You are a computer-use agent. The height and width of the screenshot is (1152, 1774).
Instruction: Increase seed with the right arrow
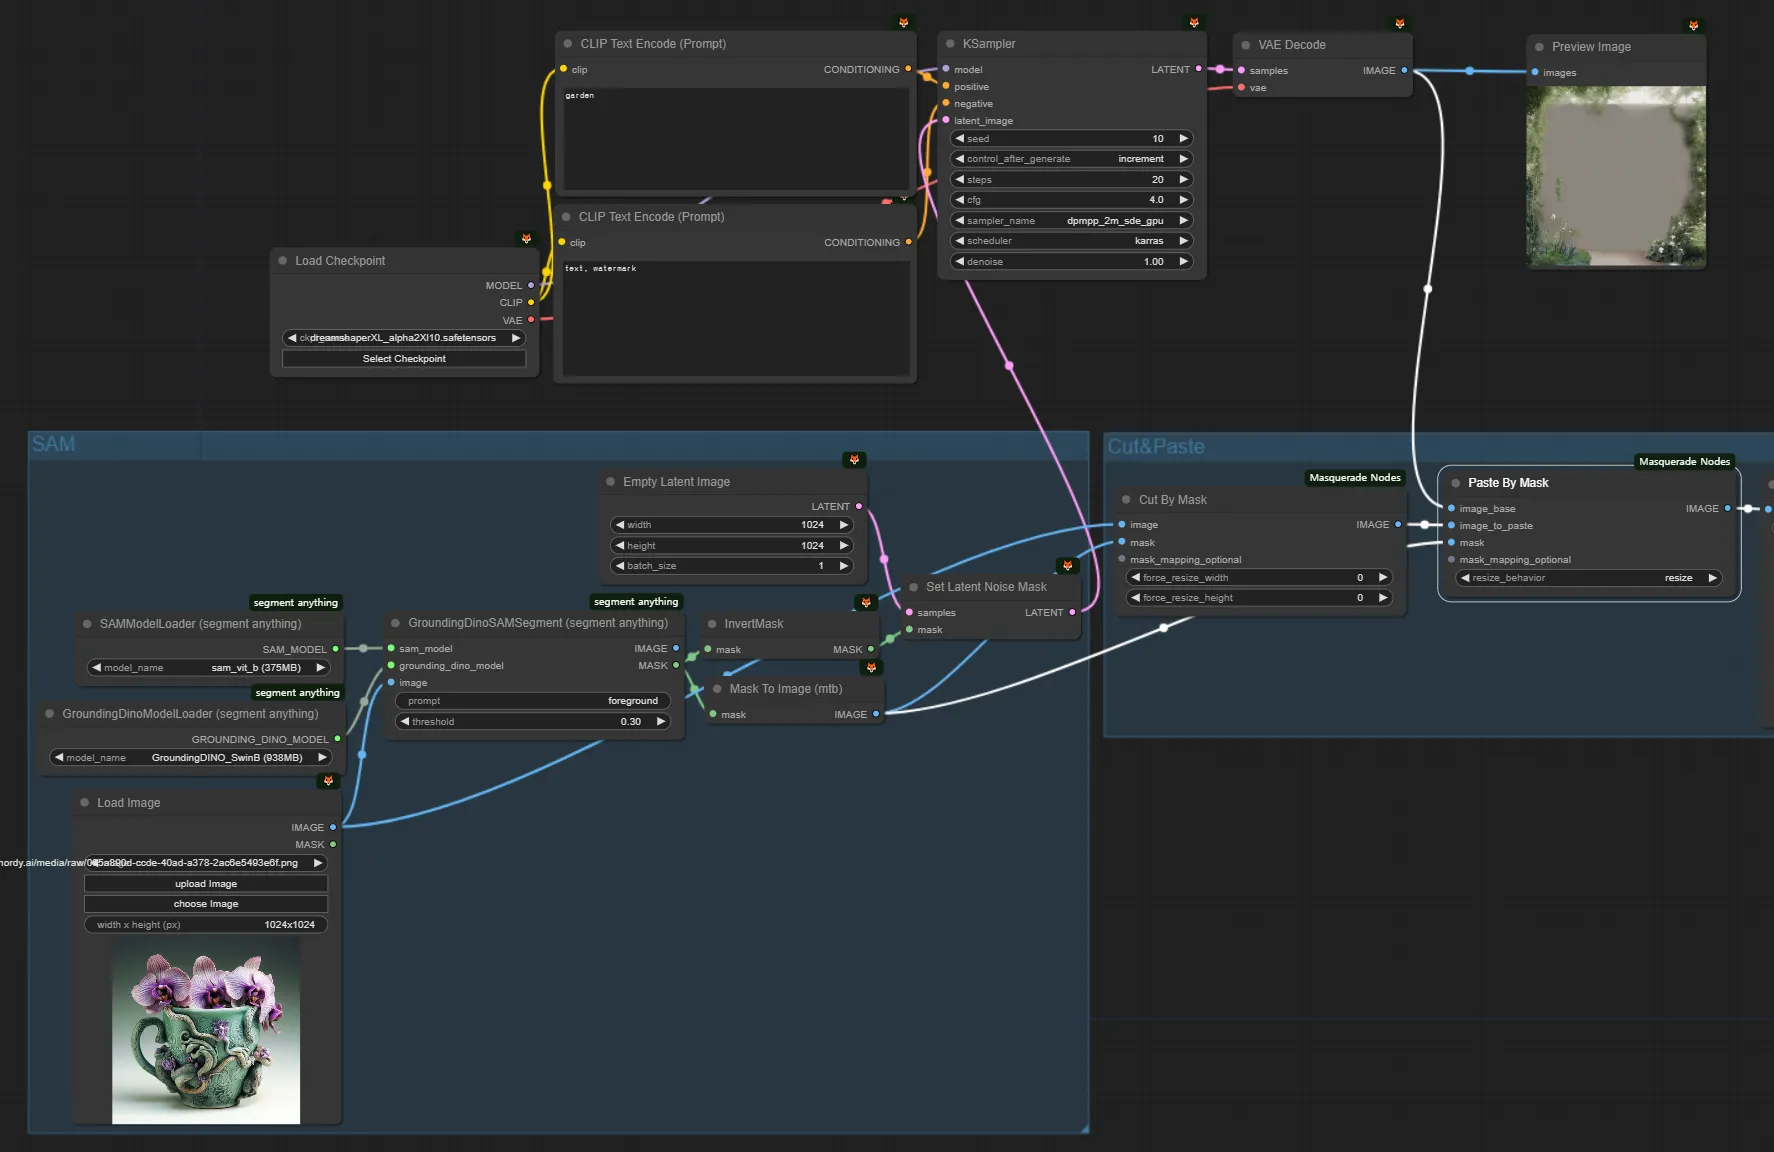(x=1184, y=139)
